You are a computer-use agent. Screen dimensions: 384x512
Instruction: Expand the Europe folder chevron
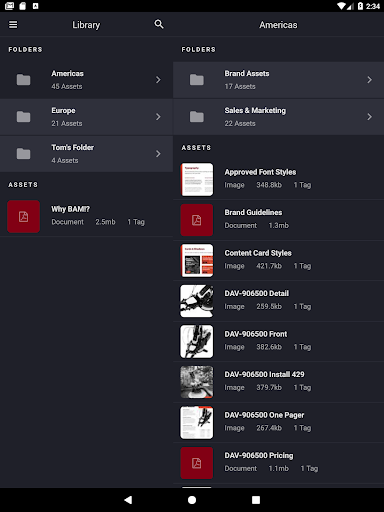158,117
